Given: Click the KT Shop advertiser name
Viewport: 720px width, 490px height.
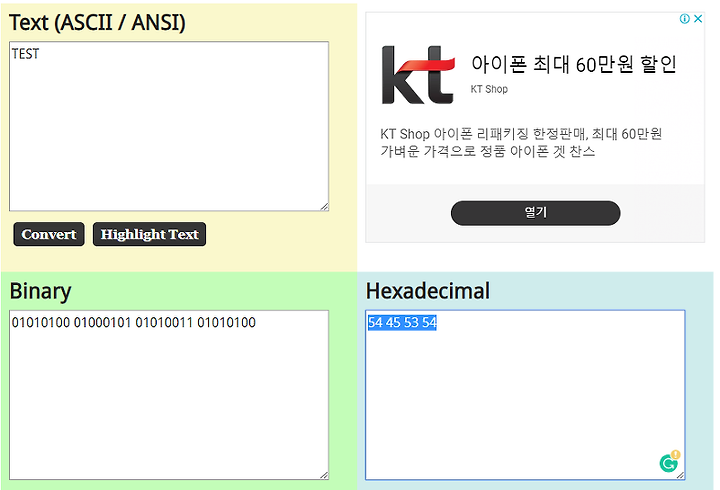Looking at the screenshot, I should (x=489, y=89).
